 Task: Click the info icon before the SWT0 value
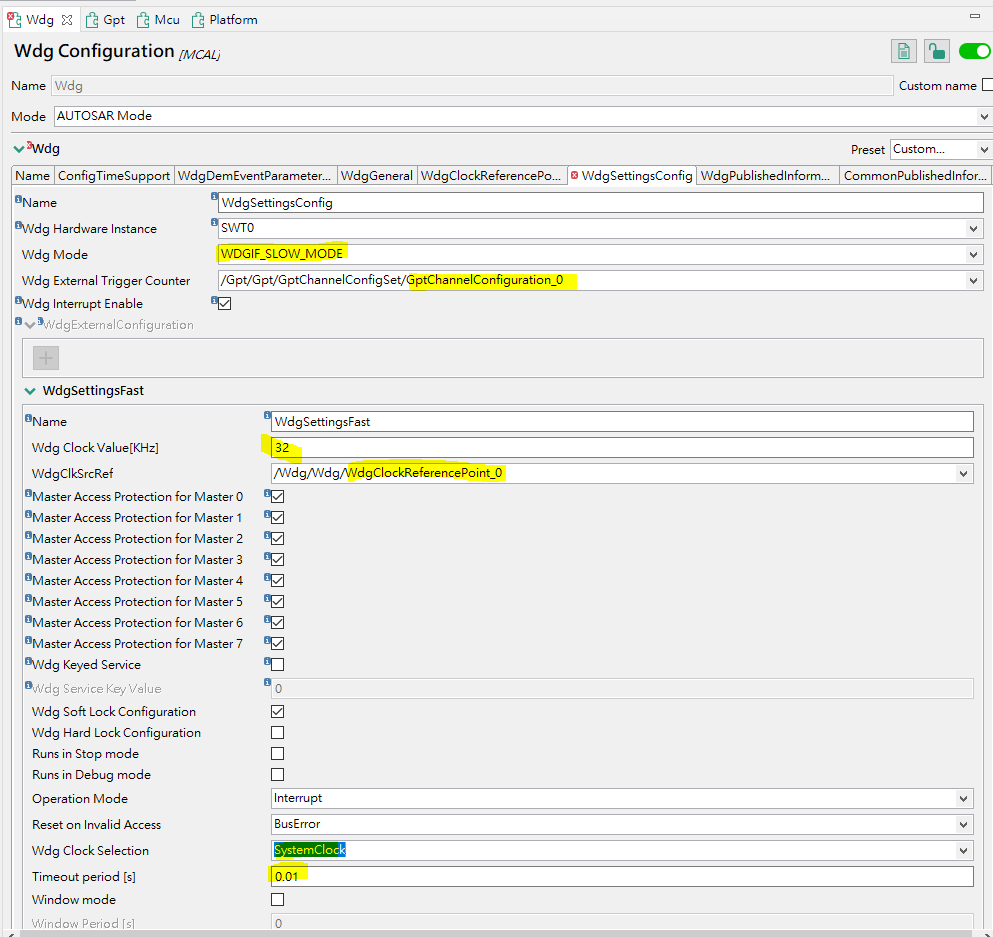pyautogui.click(x=215, y=222)
